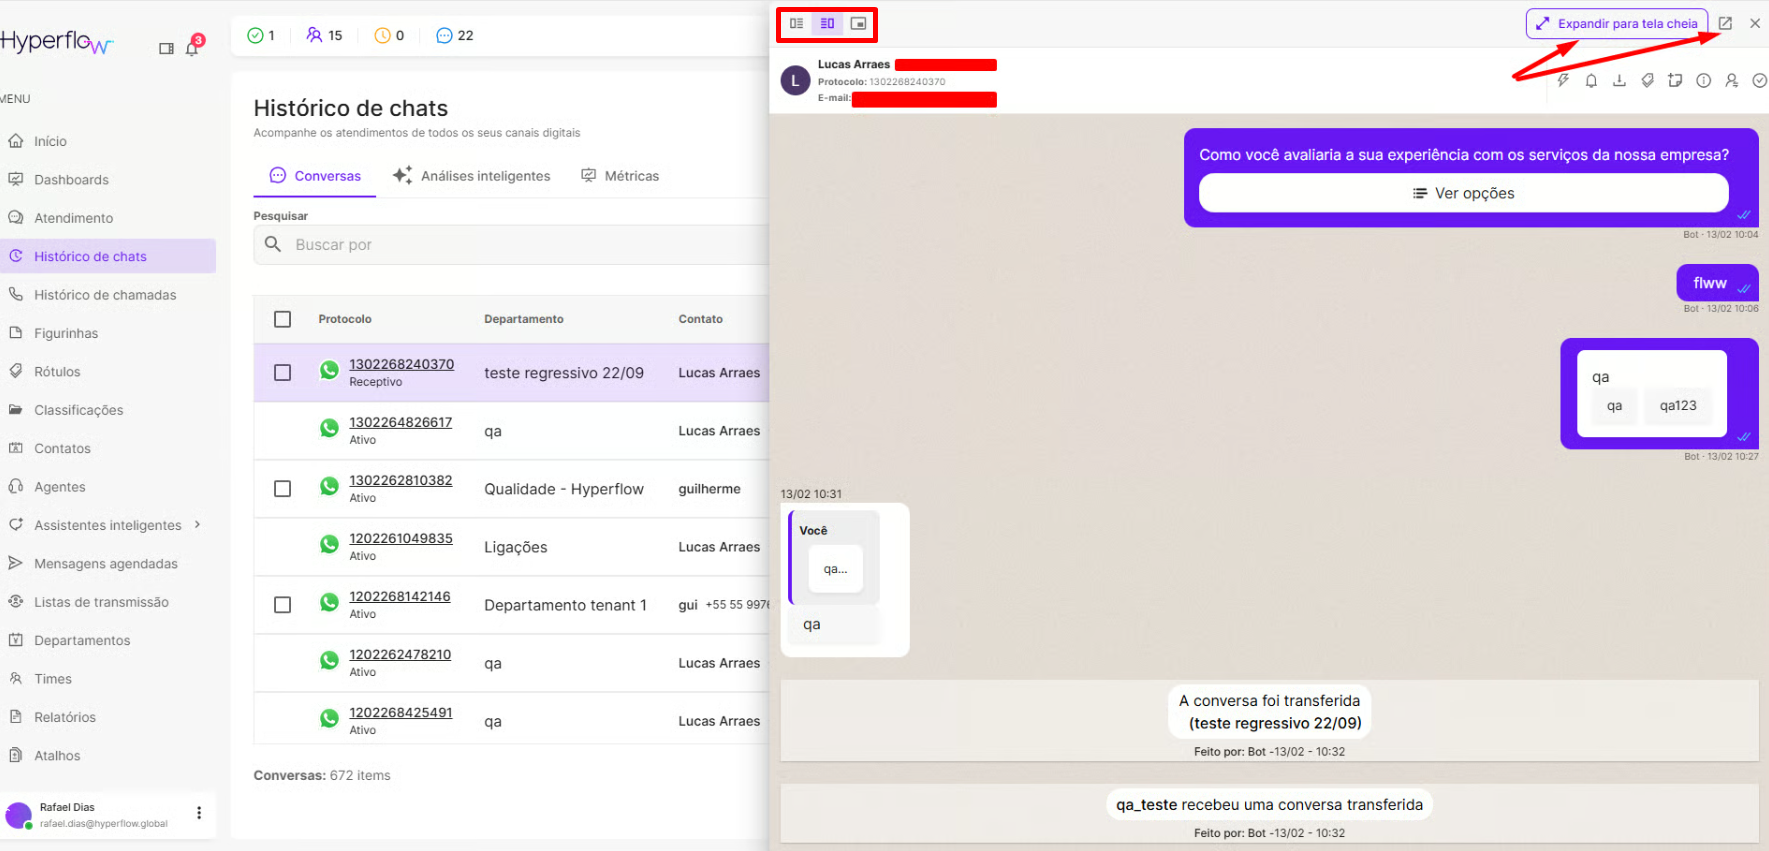The width and height of the screenshot is (1769, 851).
Task: Open the Métricas tab
Action: pyautogui.click(x=620, y=176)
